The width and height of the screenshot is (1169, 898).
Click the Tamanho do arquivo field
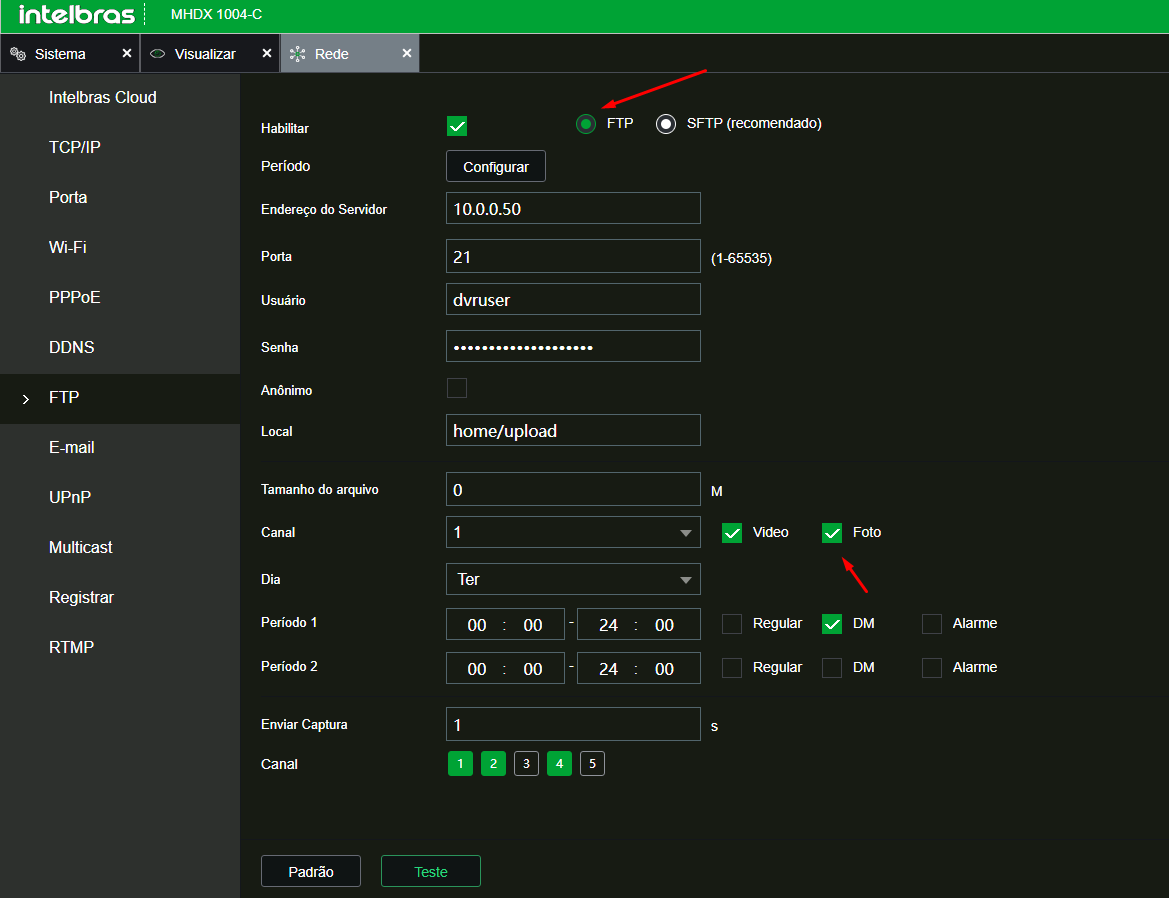(x=573, y=489)
